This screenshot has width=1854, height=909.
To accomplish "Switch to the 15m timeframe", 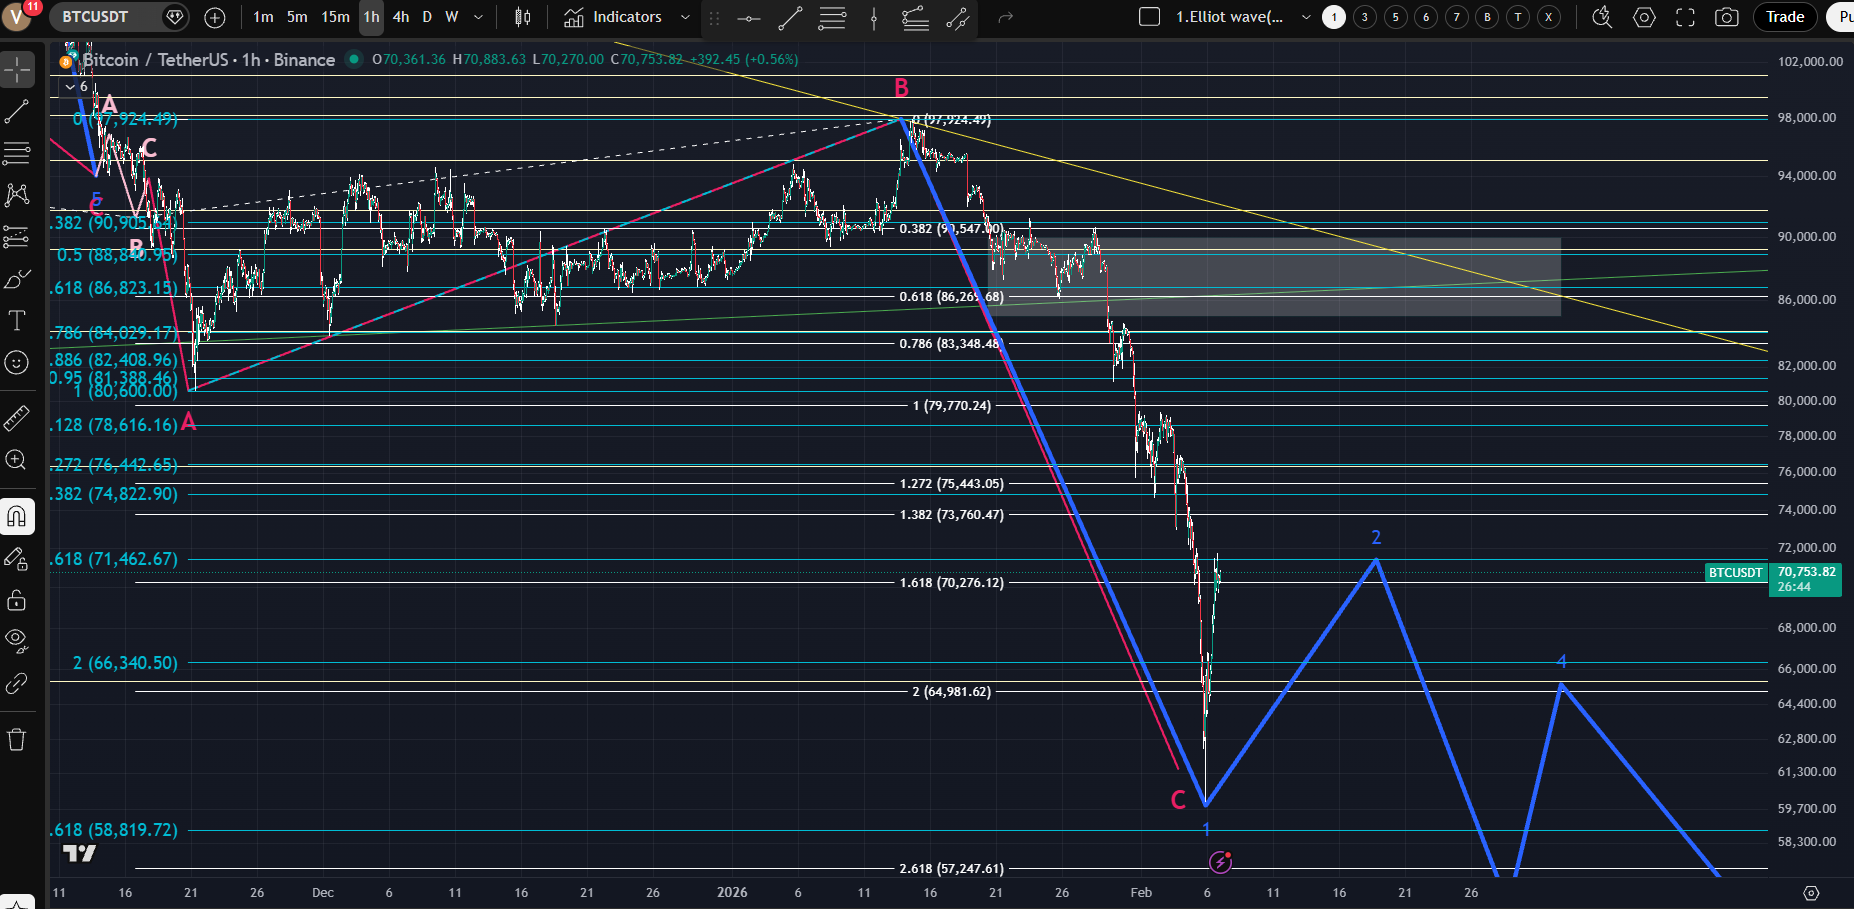I will [335, 17].
